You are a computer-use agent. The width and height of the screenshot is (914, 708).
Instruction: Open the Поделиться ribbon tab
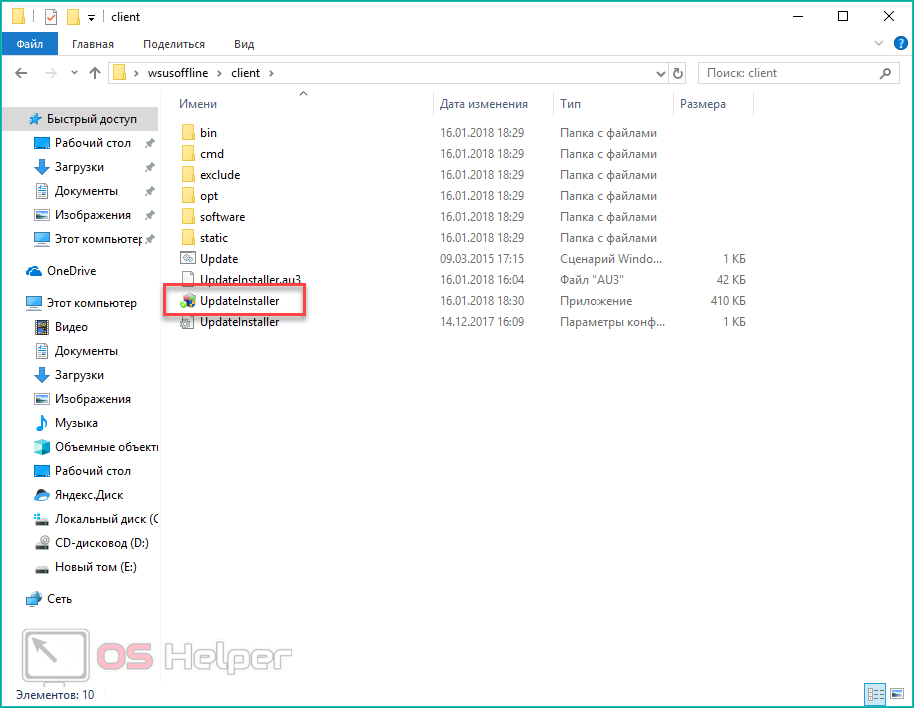click(x=174, y=44)
